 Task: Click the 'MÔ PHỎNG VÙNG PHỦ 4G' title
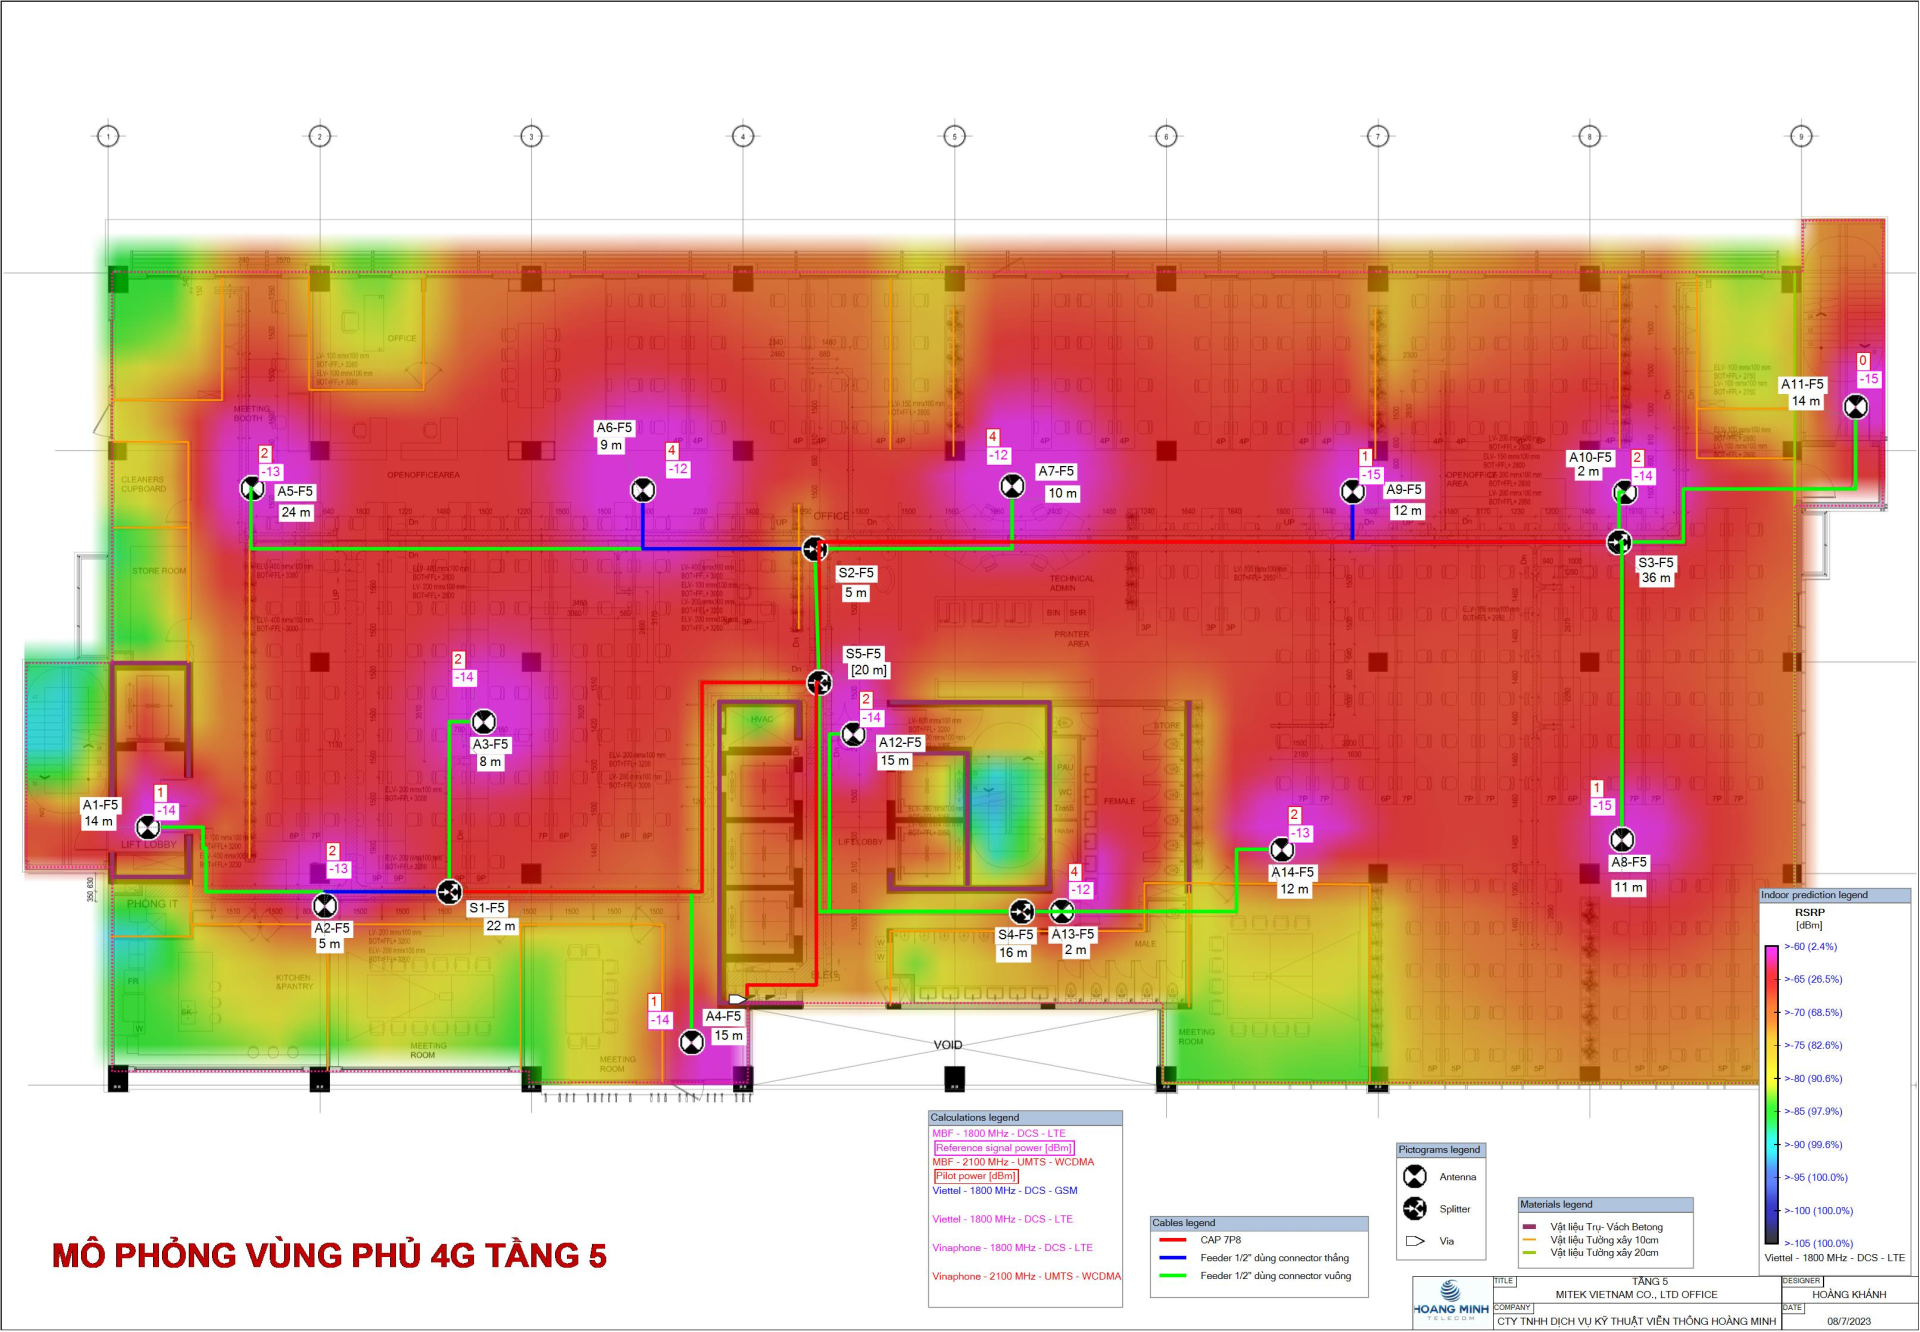click(329, 1255)
